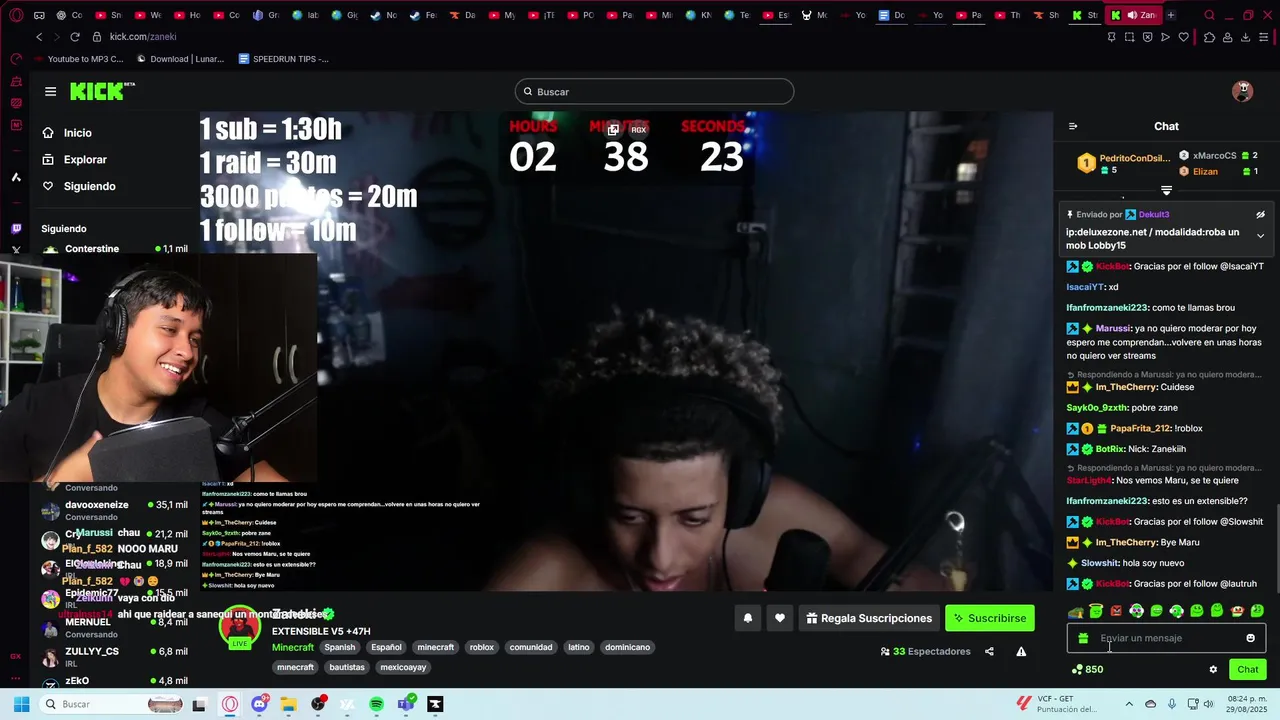Image resolution: width=1280 pixels, height=720 pixels.
Task: Open xMarcoCS leaderboard entry
Action: pyautogui.click(x=1217, y=156)
